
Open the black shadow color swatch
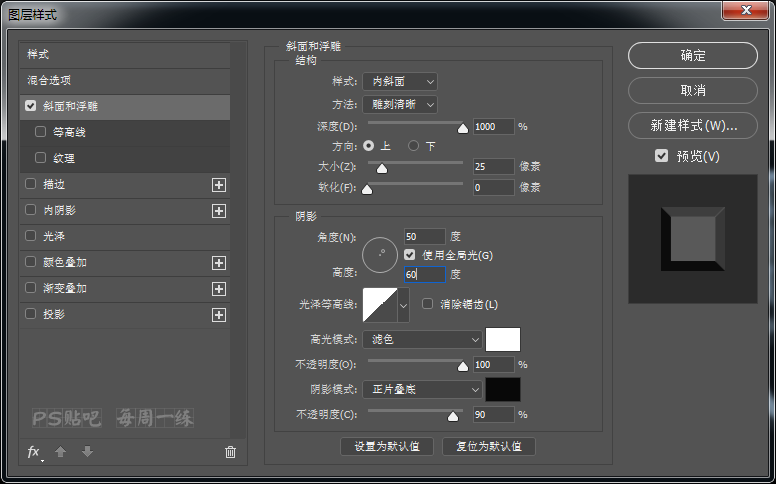pyautogui.click(x=503, y=389)
